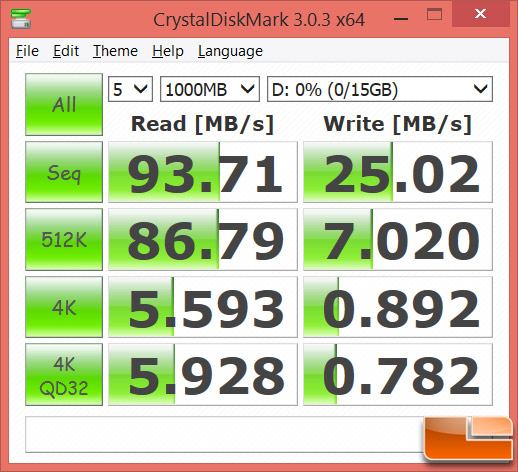Open the Theme menu

(x=115, y=51)
